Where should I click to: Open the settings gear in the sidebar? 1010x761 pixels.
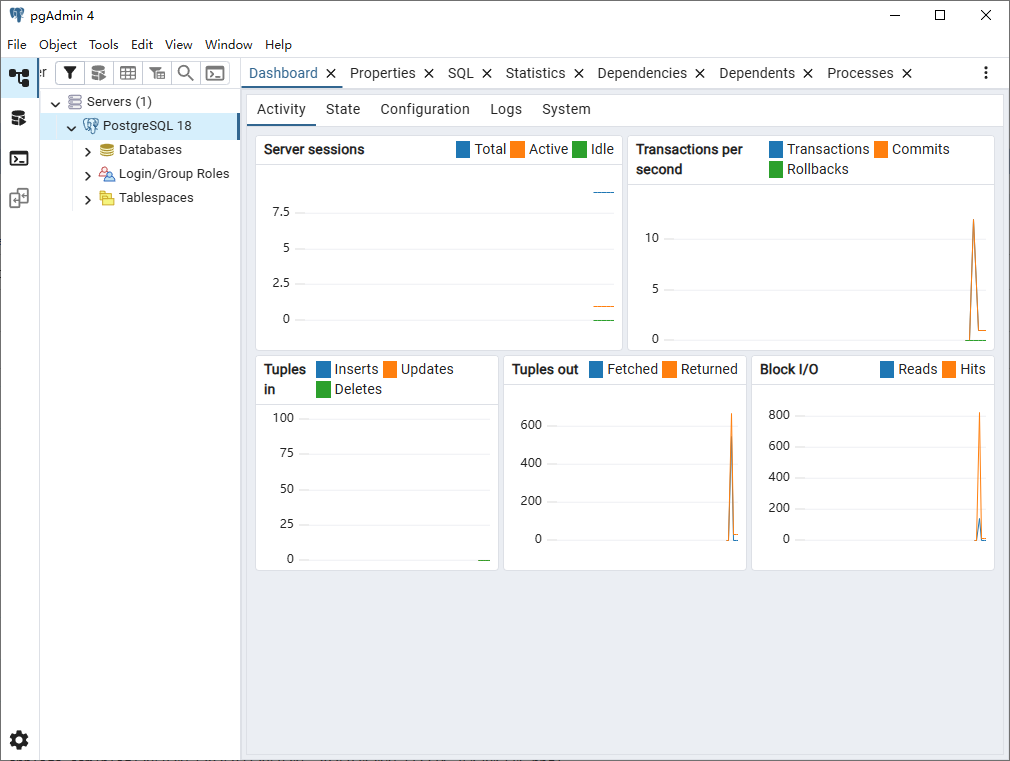coord(19,740)
